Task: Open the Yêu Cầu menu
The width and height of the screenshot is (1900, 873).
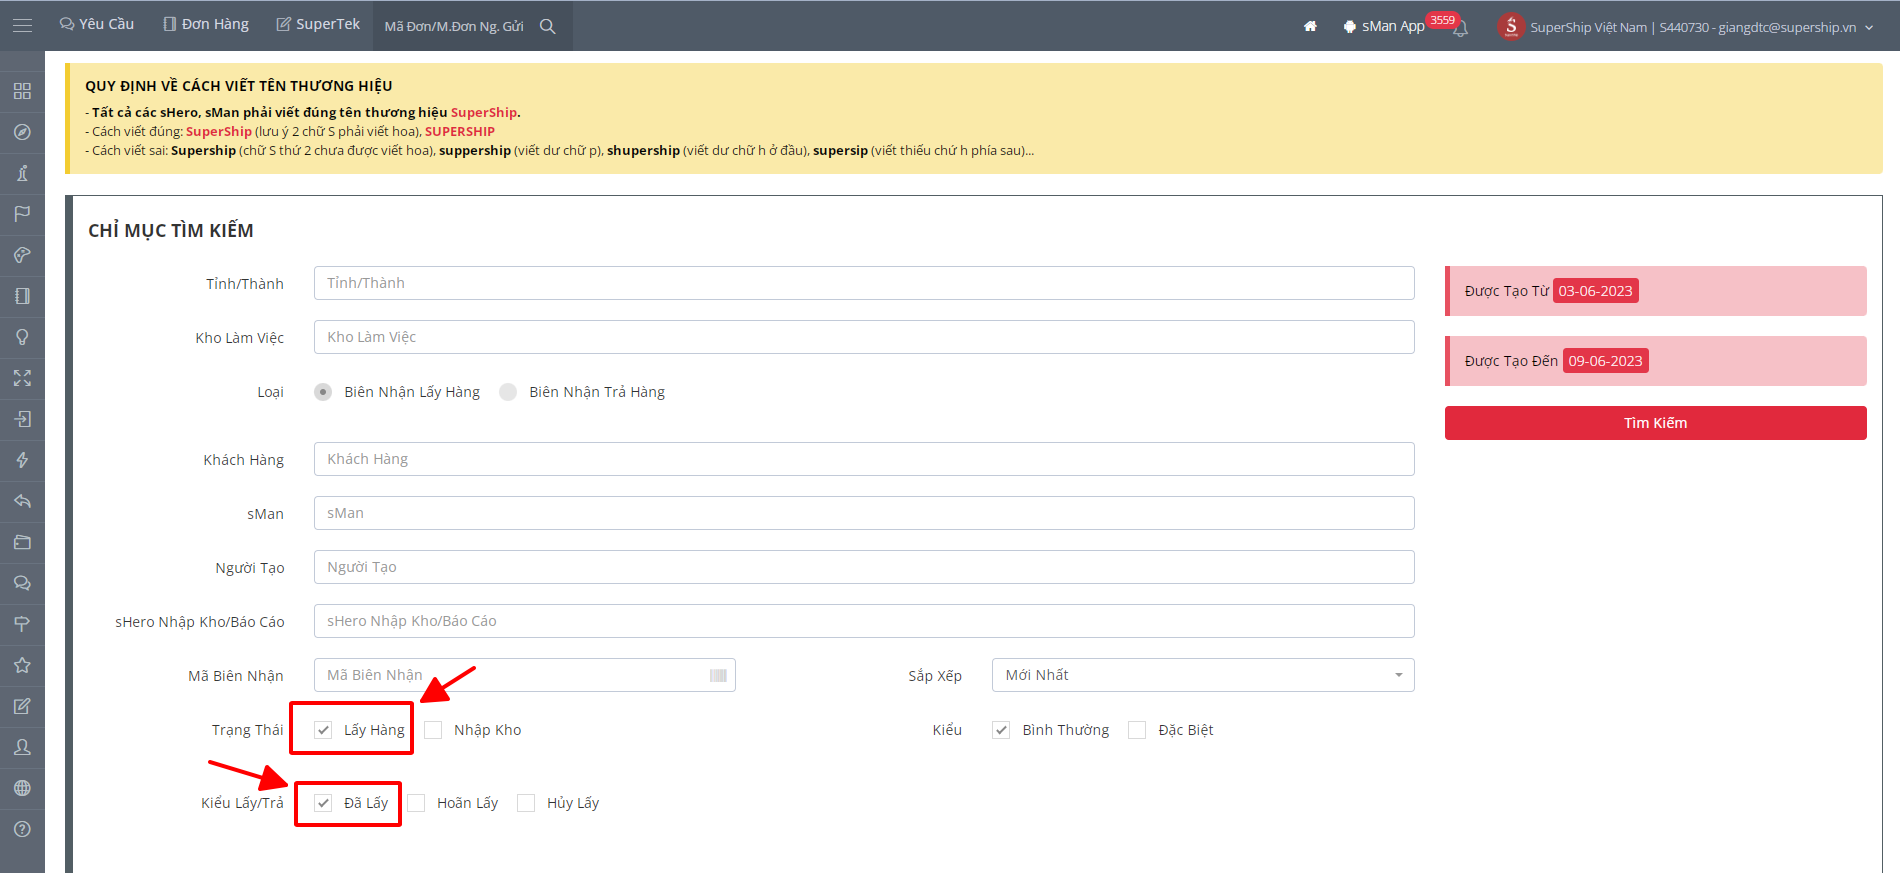Action: (x=97, y=24)
